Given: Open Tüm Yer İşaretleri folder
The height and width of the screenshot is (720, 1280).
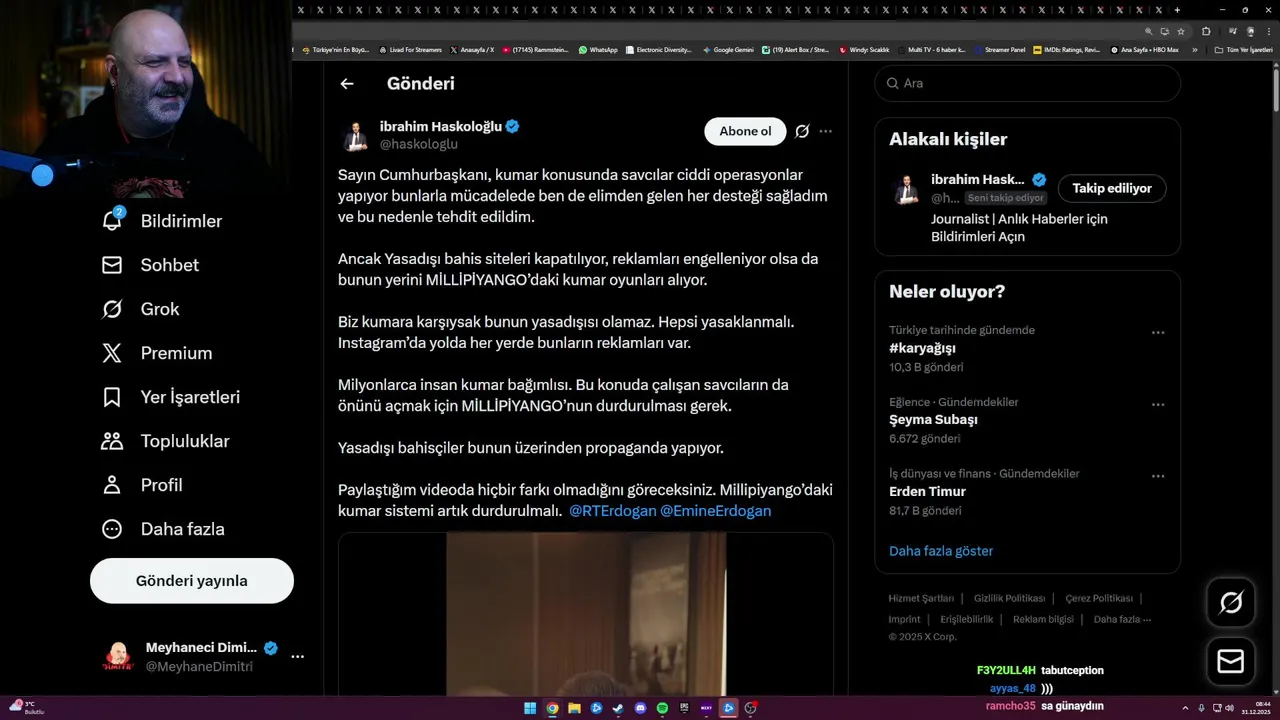Looking at the screenshot, I should 1244,49.
